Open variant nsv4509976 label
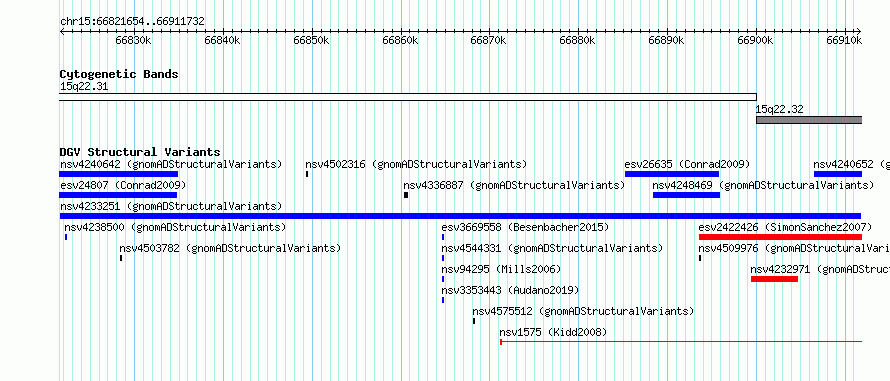The width and height of the screenshot is (890, 381). coord(794,249)
